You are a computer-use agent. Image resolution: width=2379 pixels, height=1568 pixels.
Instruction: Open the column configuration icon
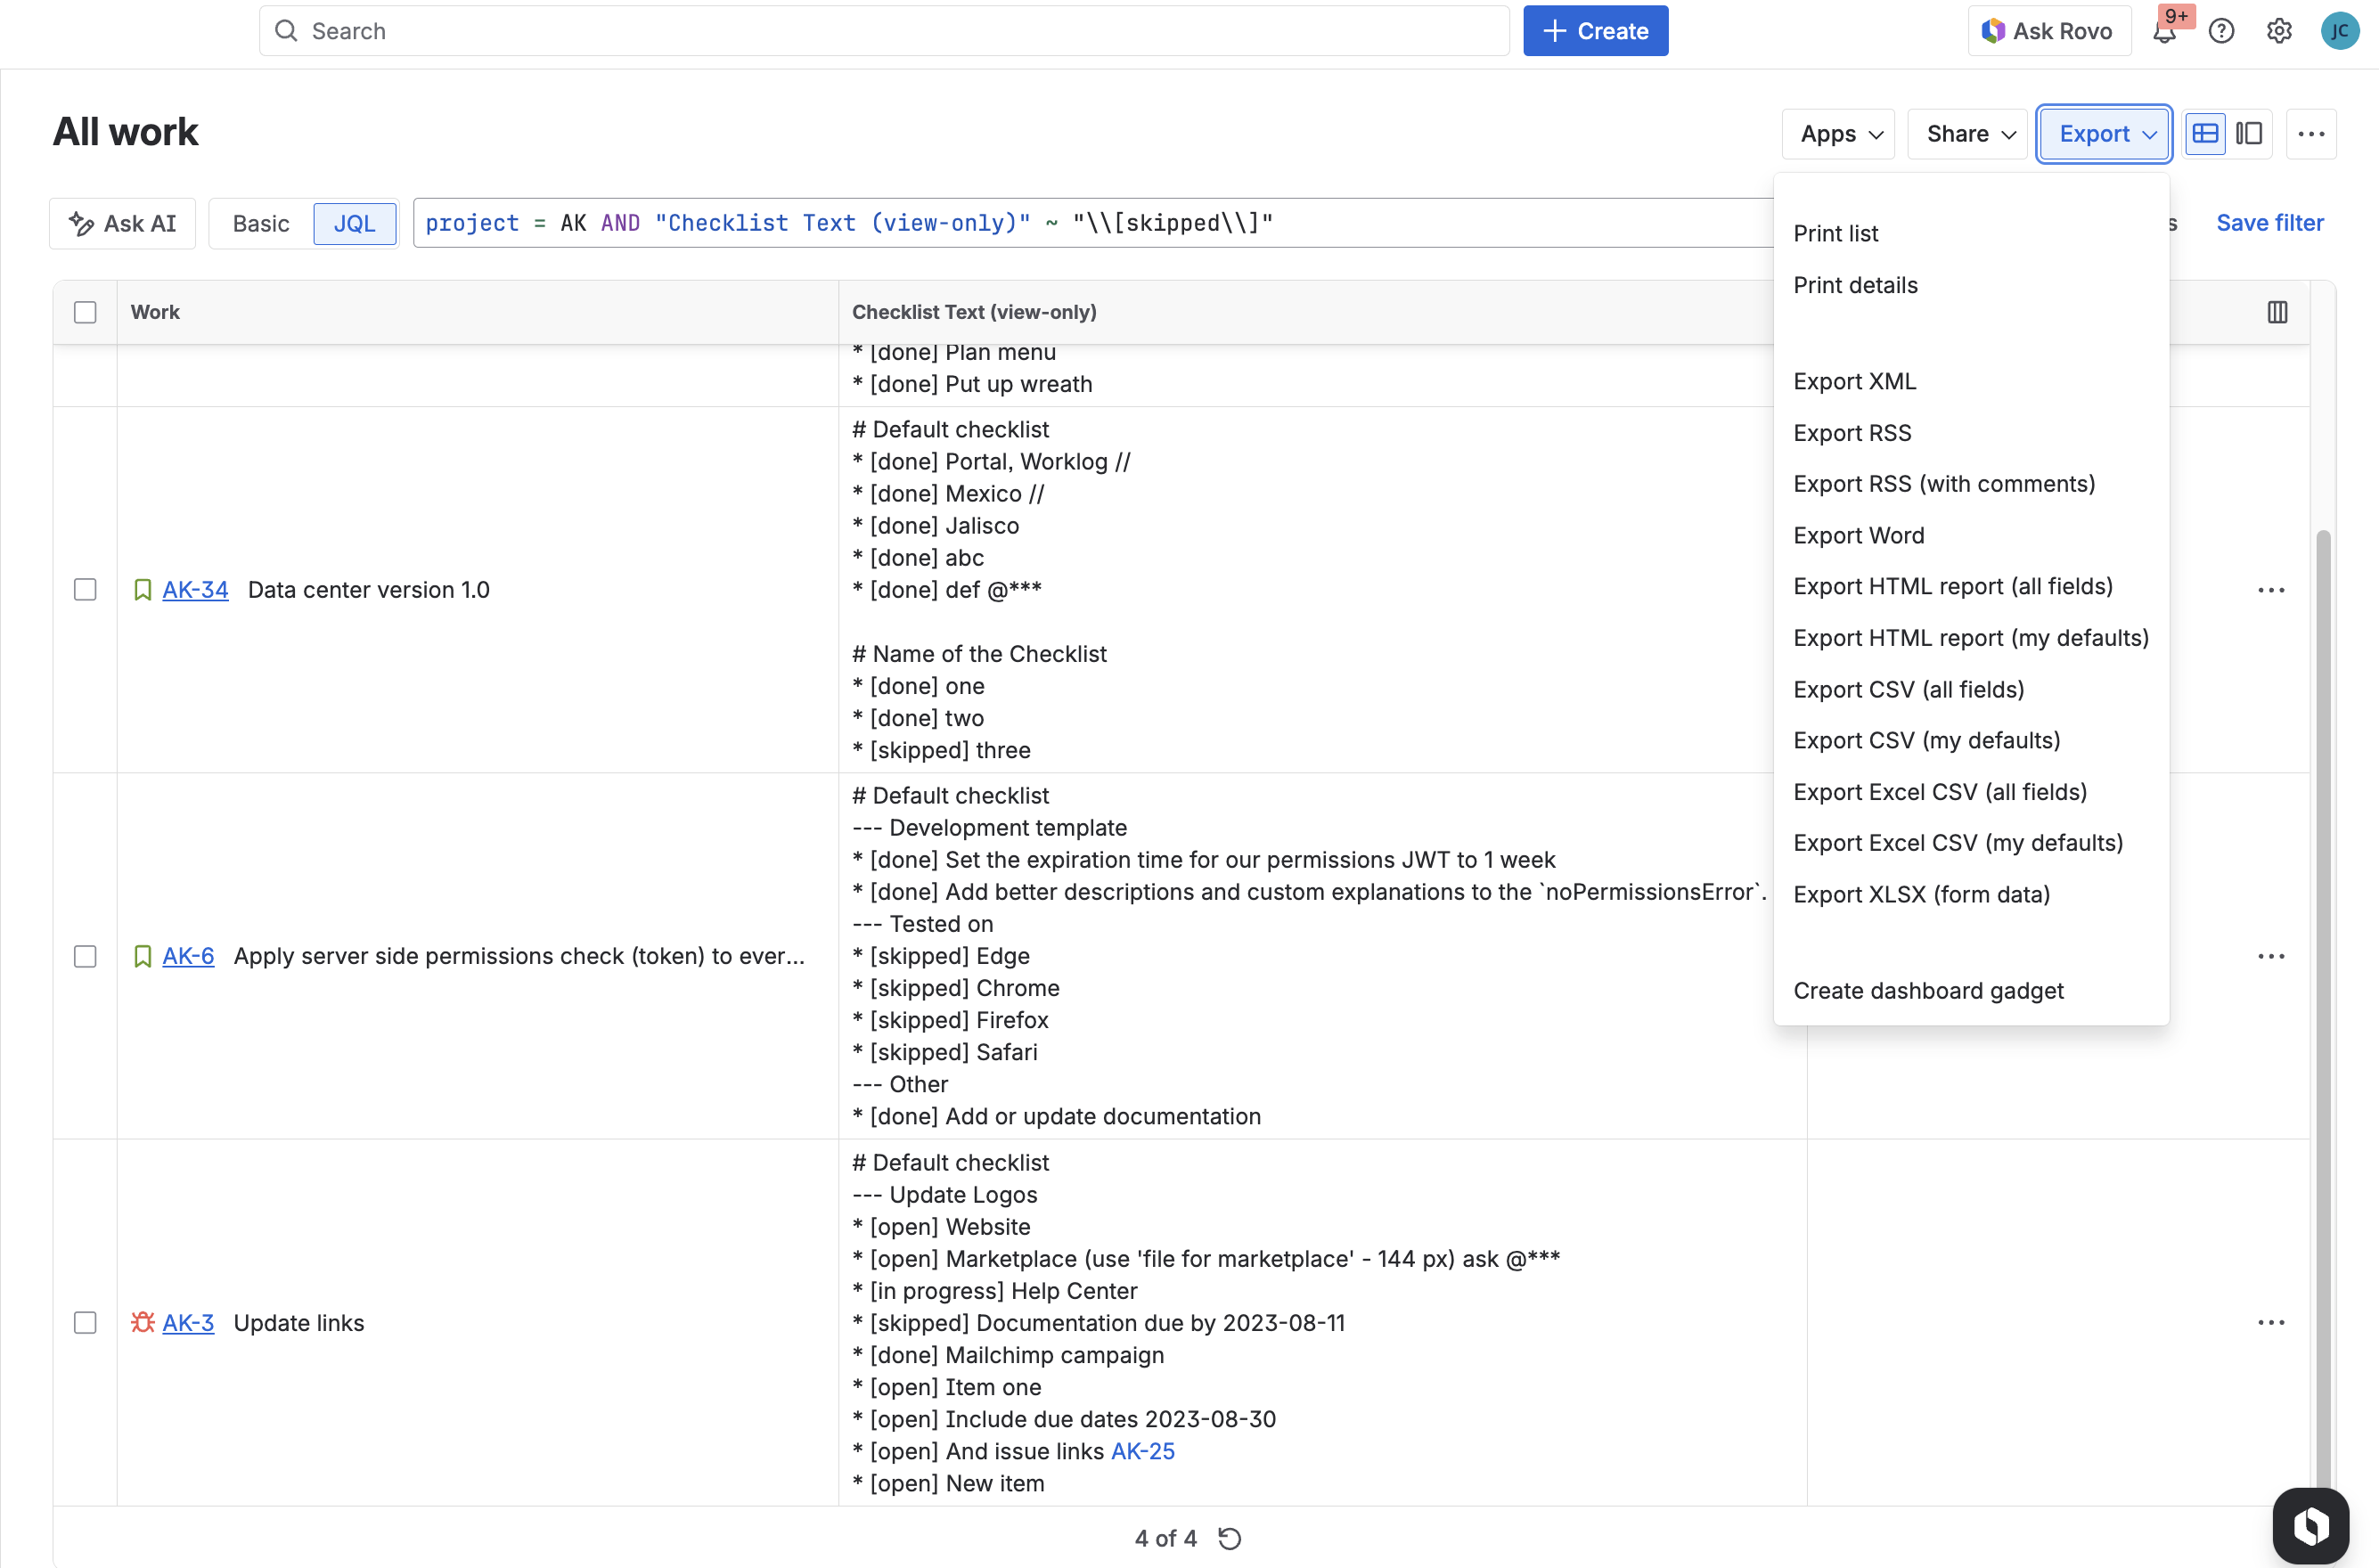(2277, 312)
